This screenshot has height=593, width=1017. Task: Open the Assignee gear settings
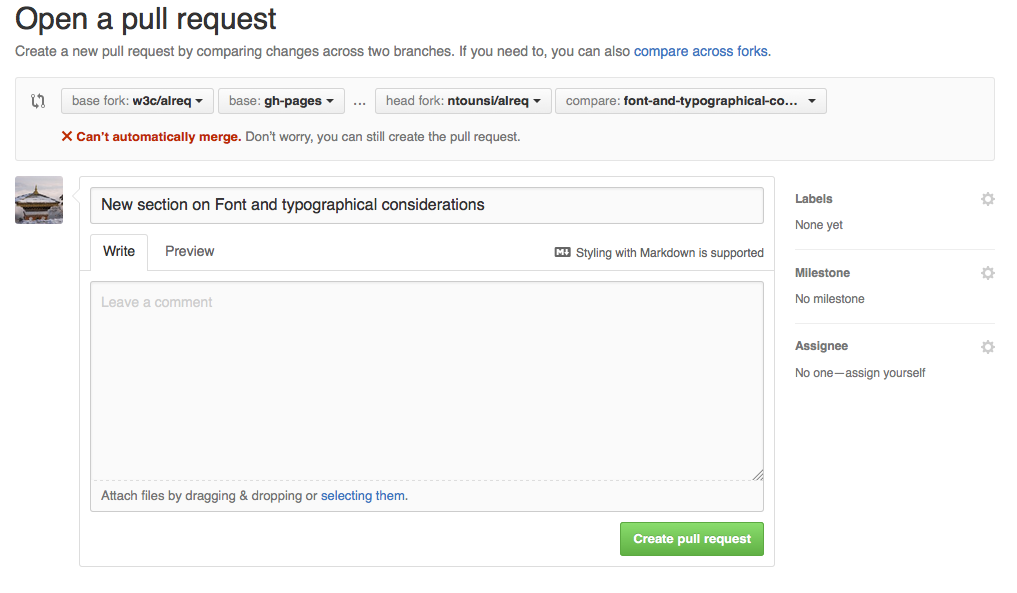point(987,347)
